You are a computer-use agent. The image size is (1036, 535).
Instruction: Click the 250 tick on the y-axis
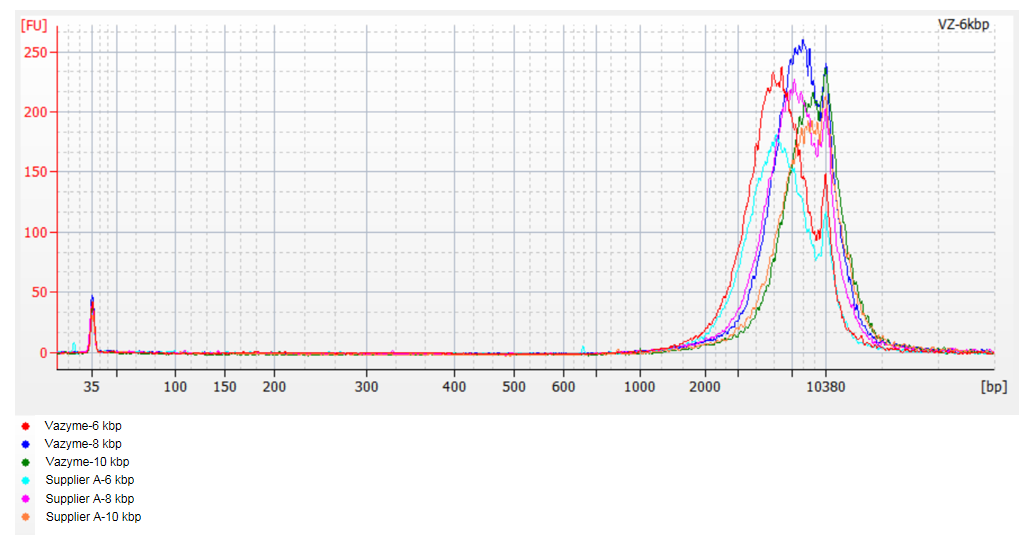tap(36, 52)
